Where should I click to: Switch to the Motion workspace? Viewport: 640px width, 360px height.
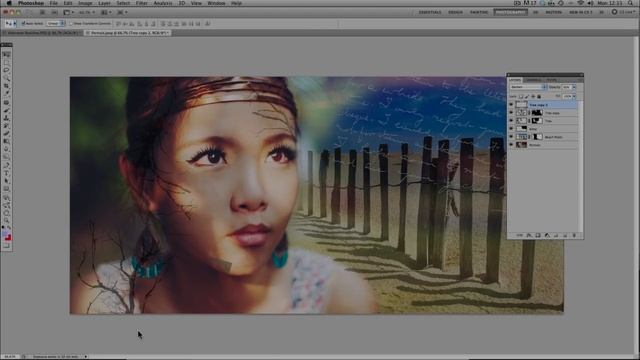(554, 12)
